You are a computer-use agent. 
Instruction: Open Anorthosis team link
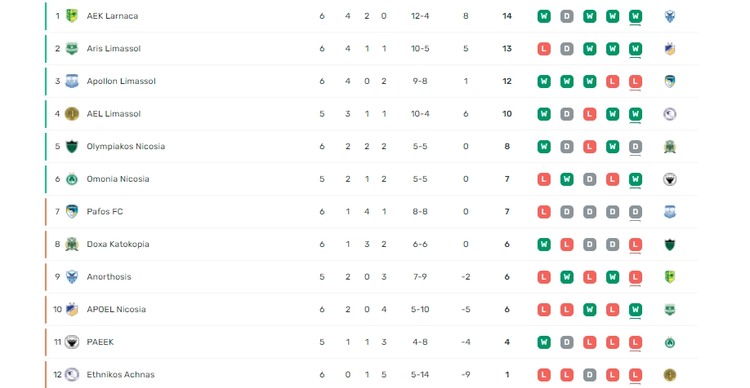pyautogui.click(x=109, y=277)
